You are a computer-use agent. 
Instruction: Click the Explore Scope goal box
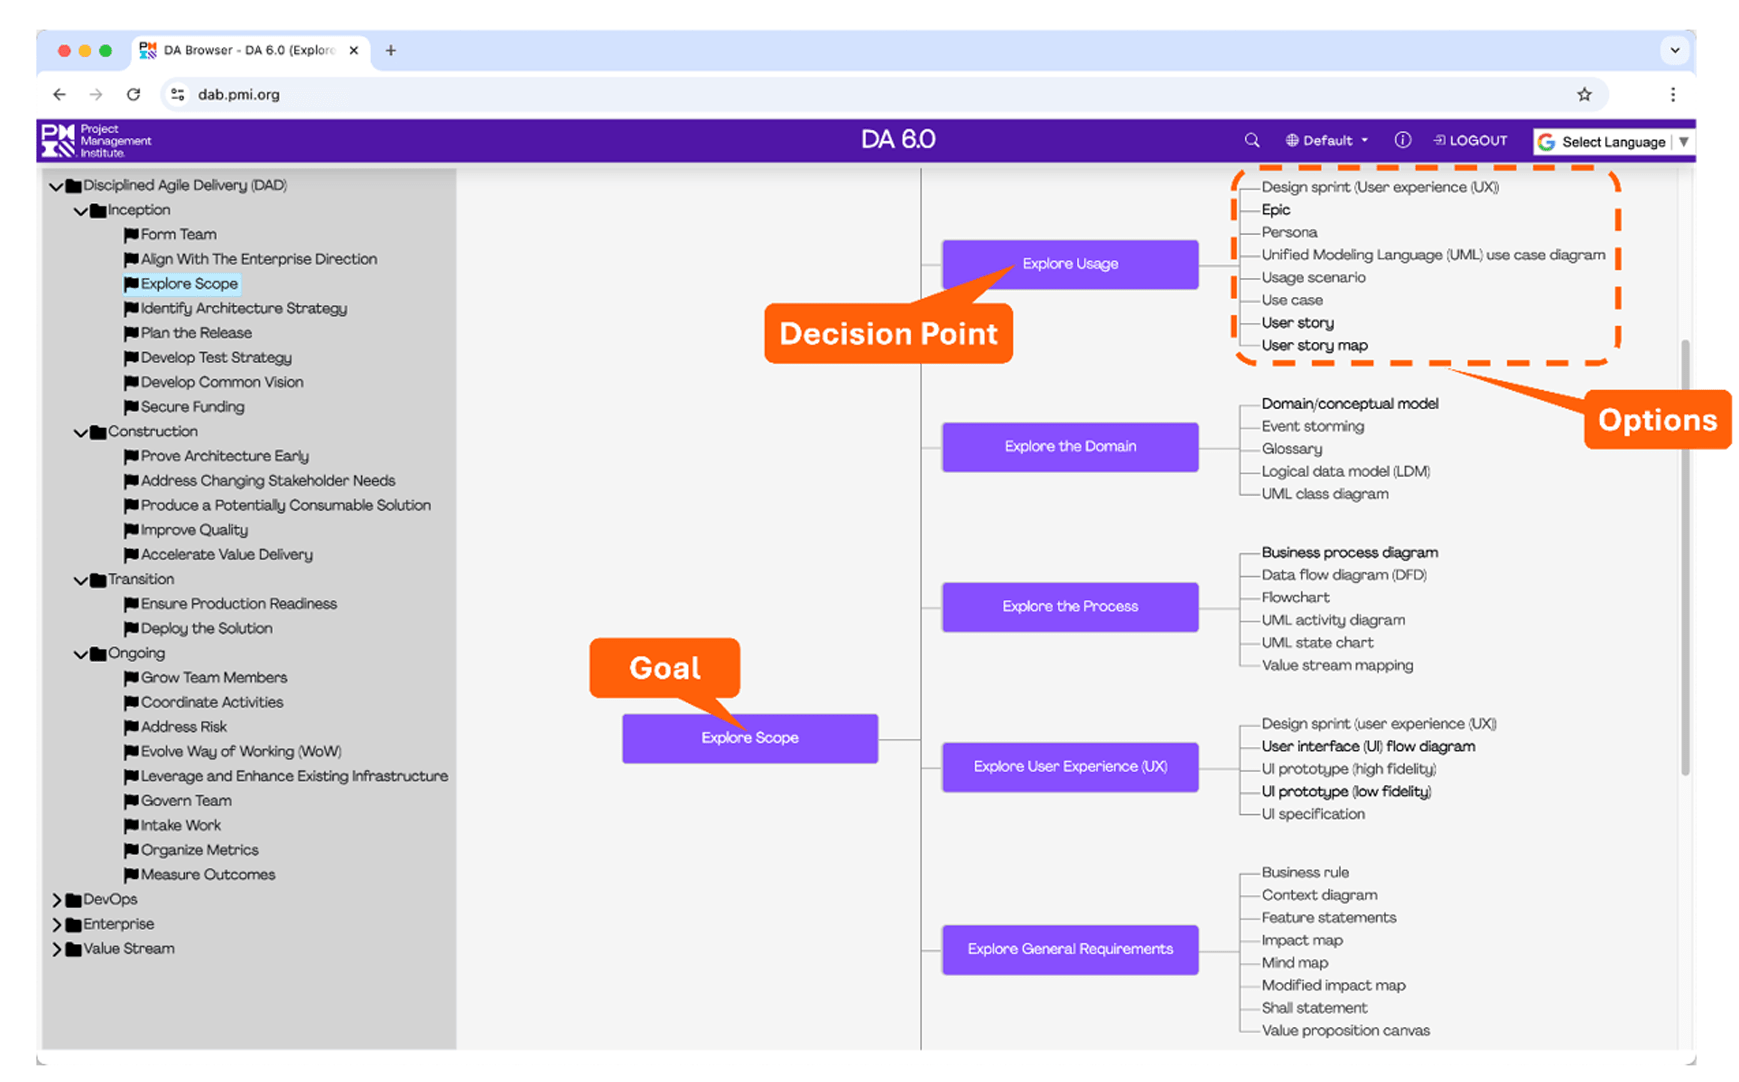[x=750, y=738]
